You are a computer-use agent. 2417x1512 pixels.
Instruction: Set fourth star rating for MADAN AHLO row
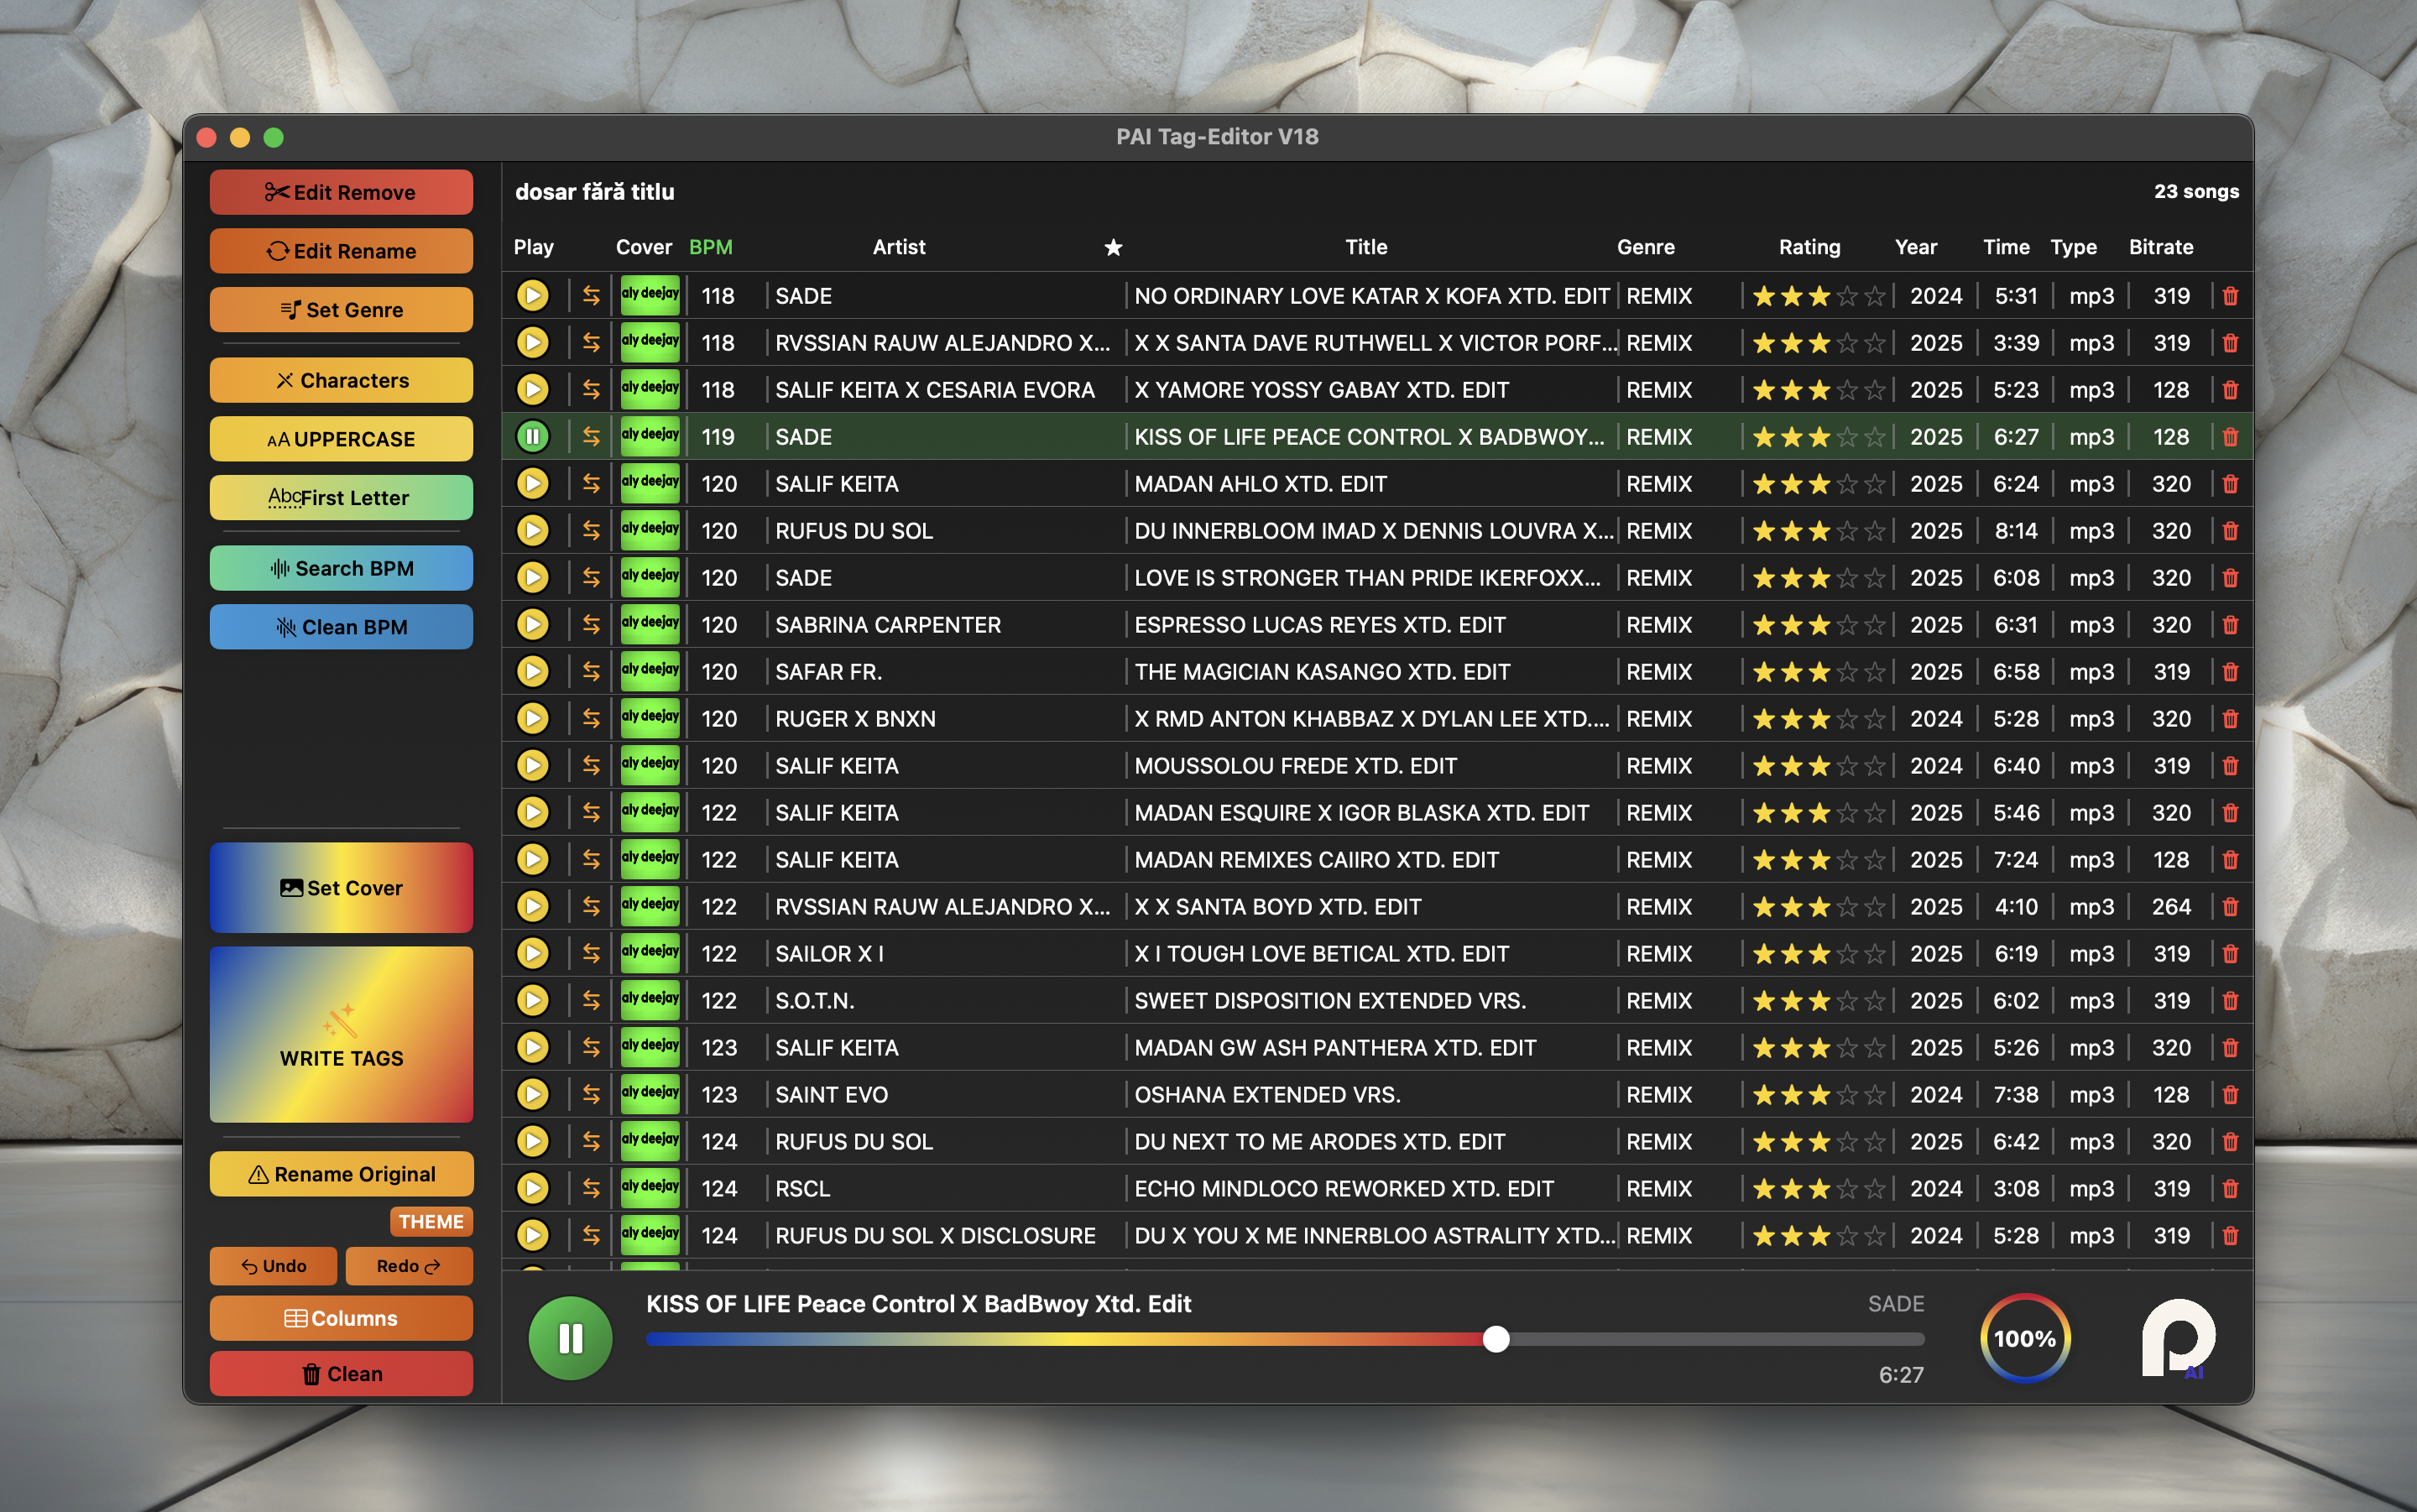point(1847,484)
